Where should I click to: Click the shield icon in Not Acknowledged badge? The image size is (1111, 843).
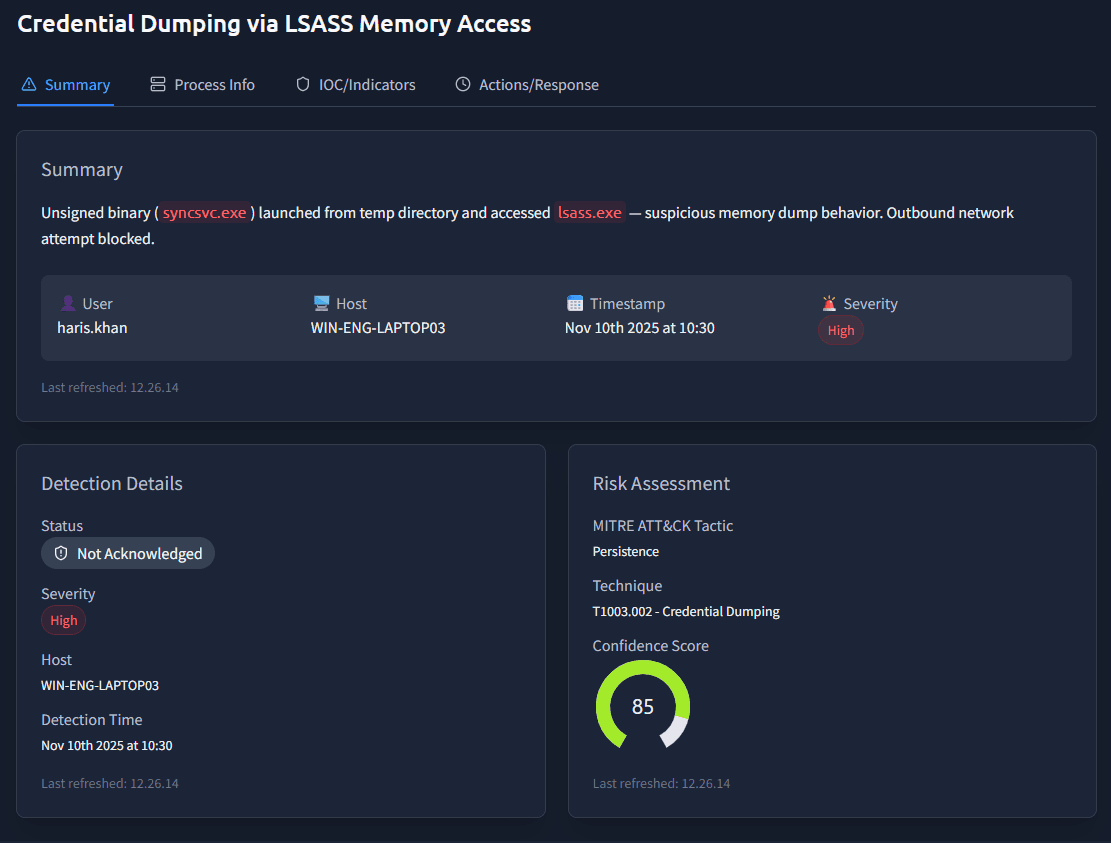[x=61, y=554]
